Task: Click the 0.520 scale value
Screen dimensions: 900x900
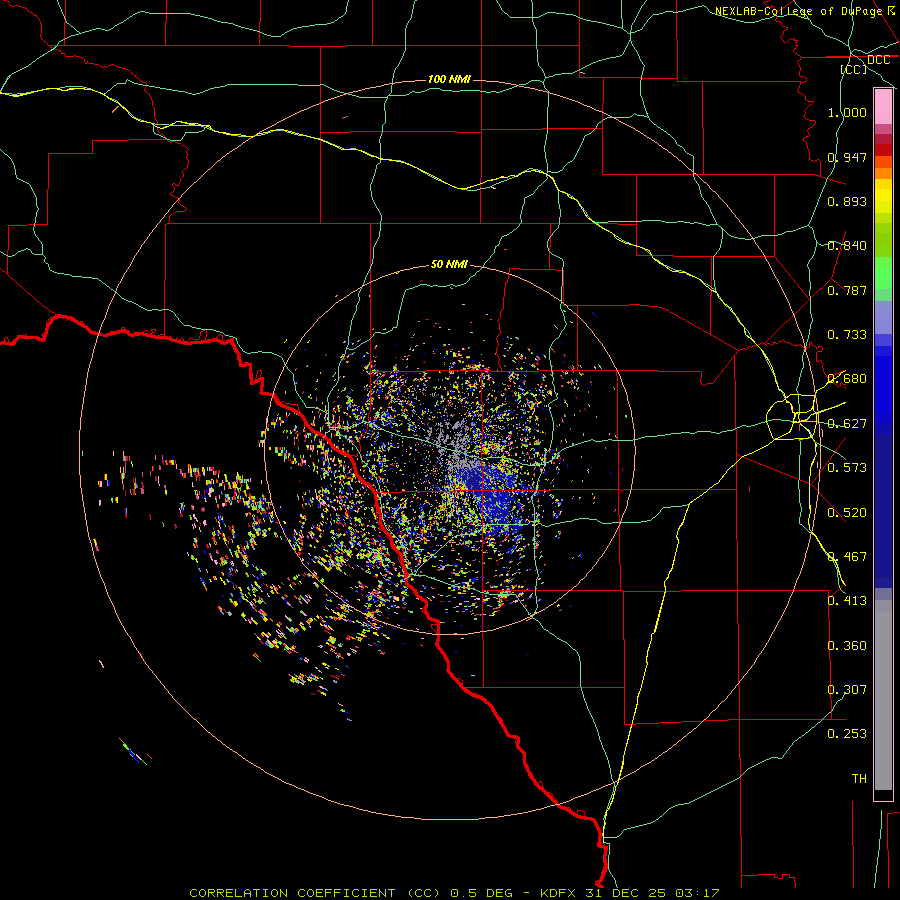Action: [x=847, y=513]
